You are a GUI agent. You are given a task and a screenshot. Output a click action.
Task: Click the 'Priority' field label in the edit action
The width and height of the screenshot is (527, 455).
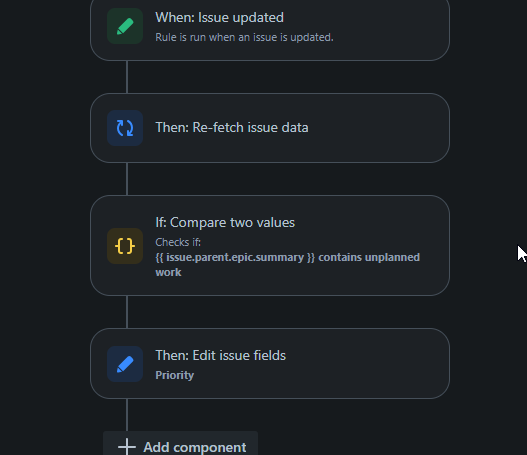coord(174,375)
